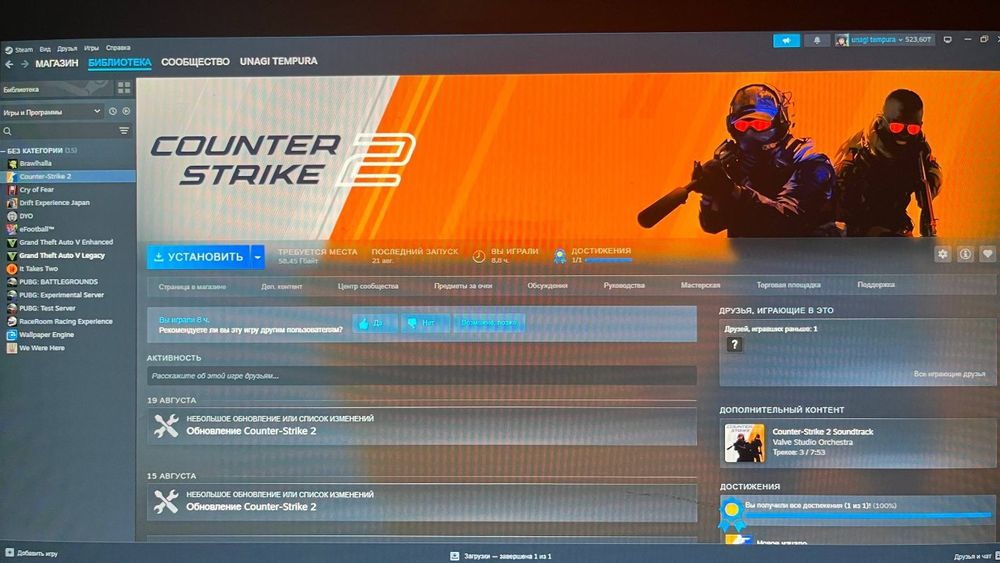Open the 15 August update wrench icon
This screenshot has width=1000, height=563.
pyautogui.click(x=166, y=501)
